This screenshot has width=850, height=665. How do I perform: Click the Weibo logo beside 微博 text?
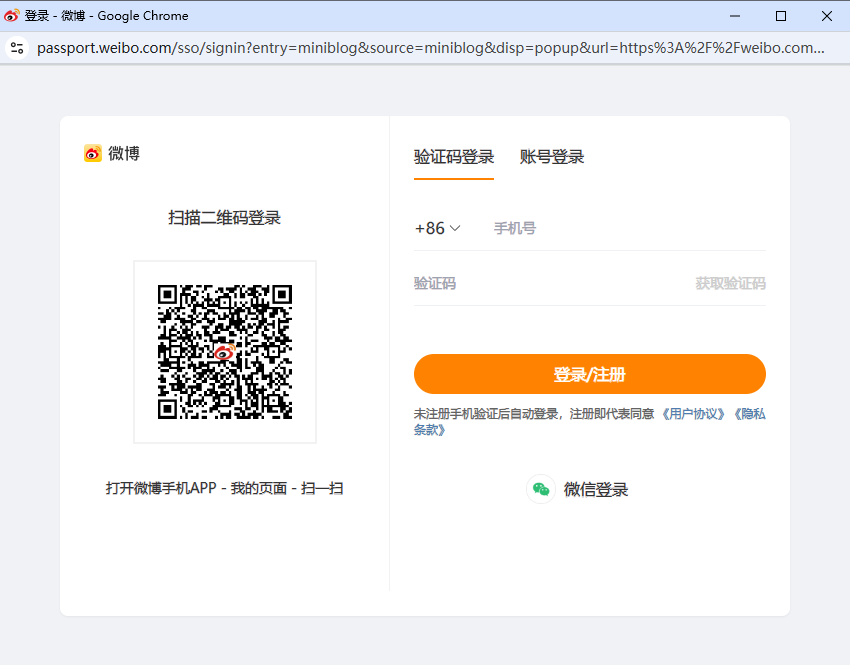[x=91, y=153]
